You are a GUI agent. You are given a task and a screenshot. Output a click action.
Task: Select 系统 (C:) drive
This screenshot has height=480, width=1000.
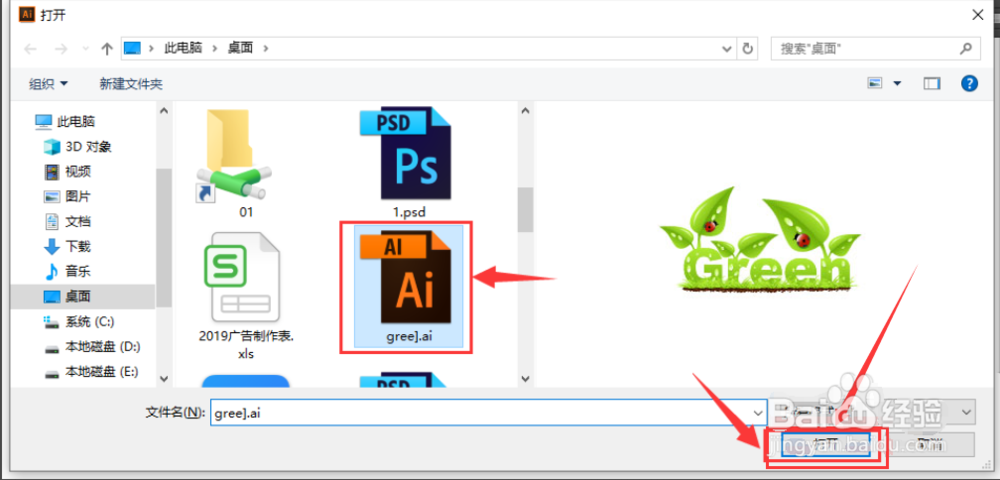click(79, 321)
